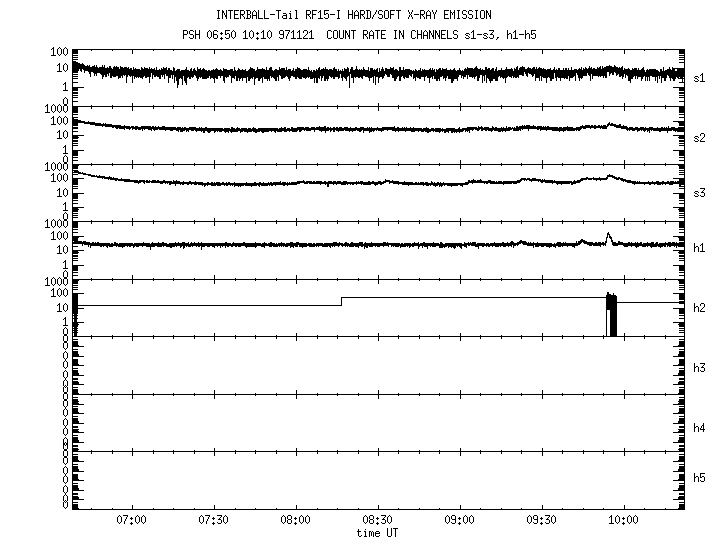Select the 09:30 time tick label
This screenshot has width=720, height=550.
click(541, 521)
